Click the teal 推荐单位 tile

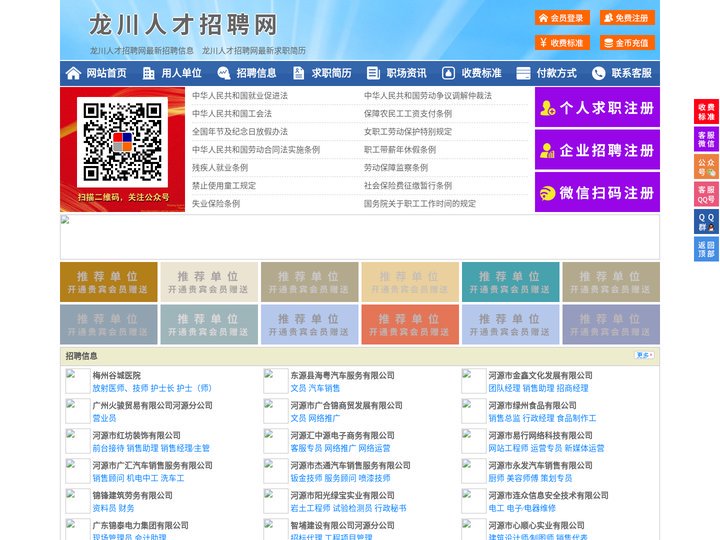(x=511, y=282)
